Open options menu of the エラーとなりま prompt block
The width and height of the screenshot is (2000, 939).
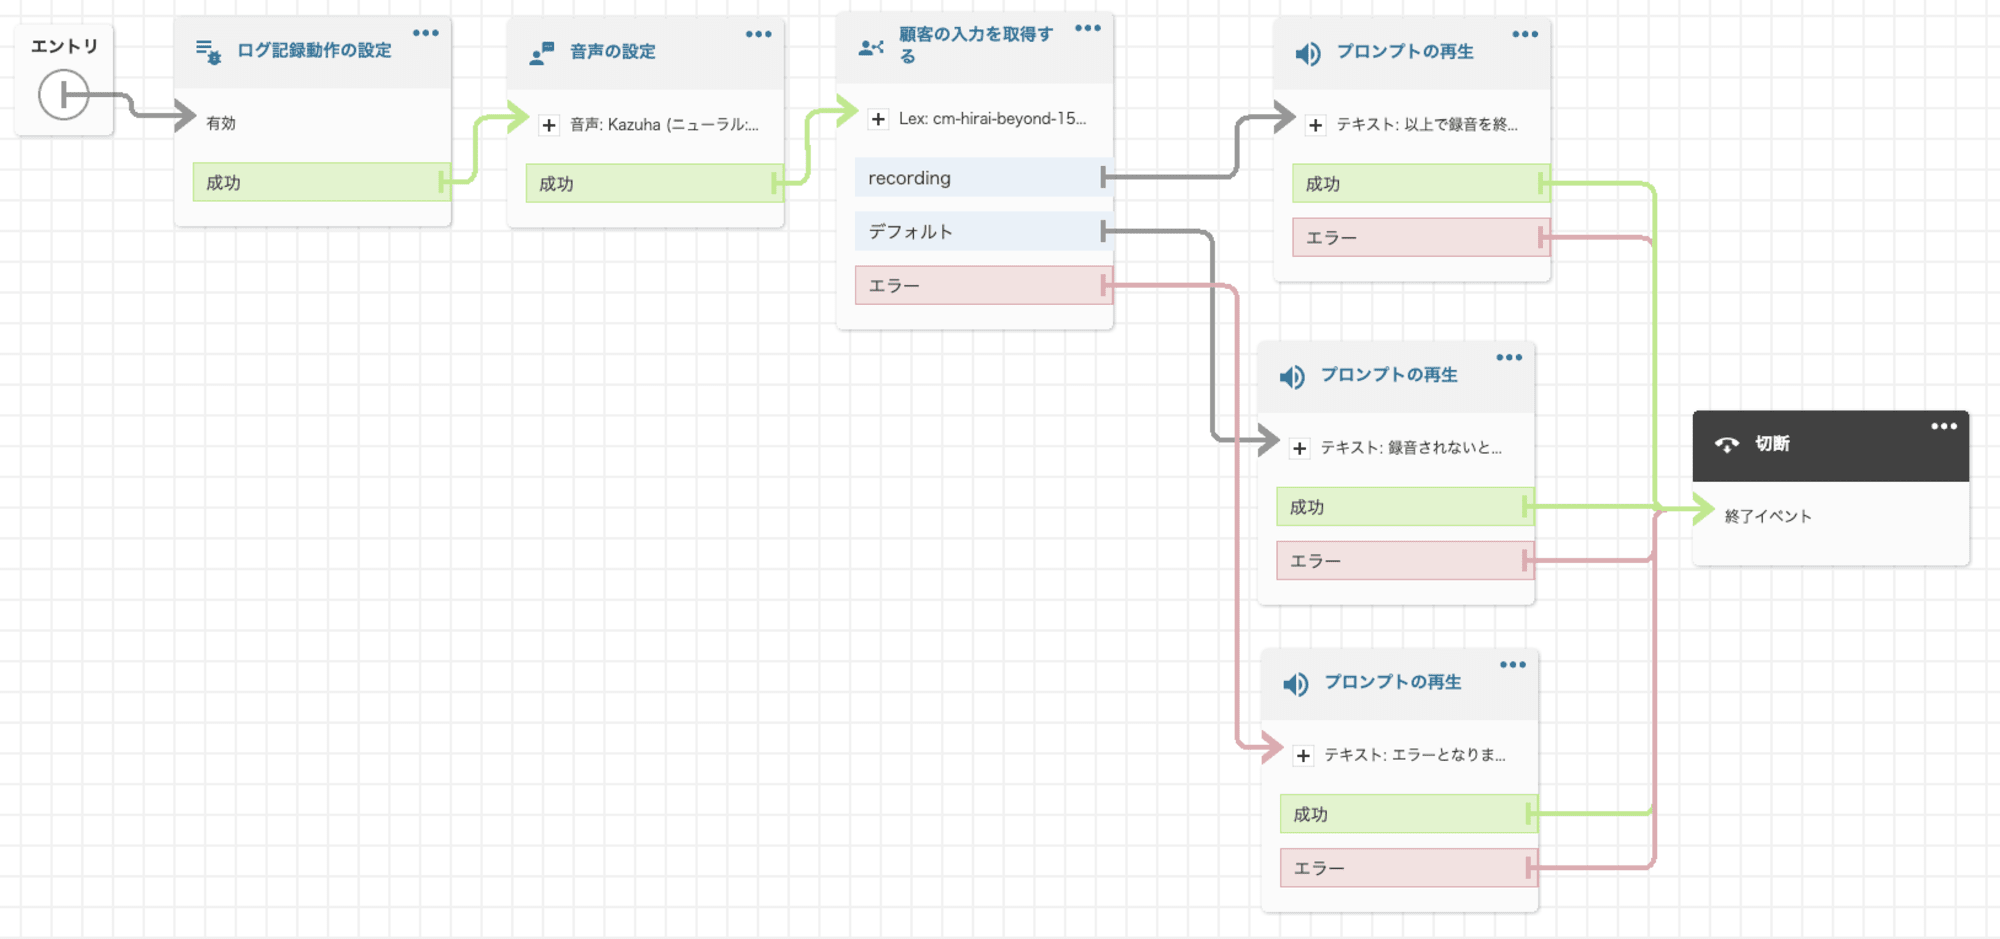pos(1513,664)
